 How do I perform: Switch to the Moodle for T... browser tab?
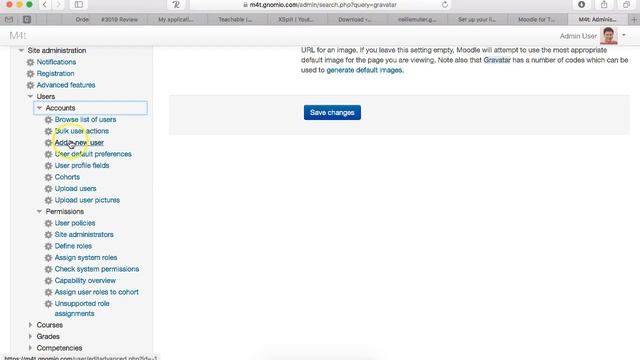(x=536, y=19)
